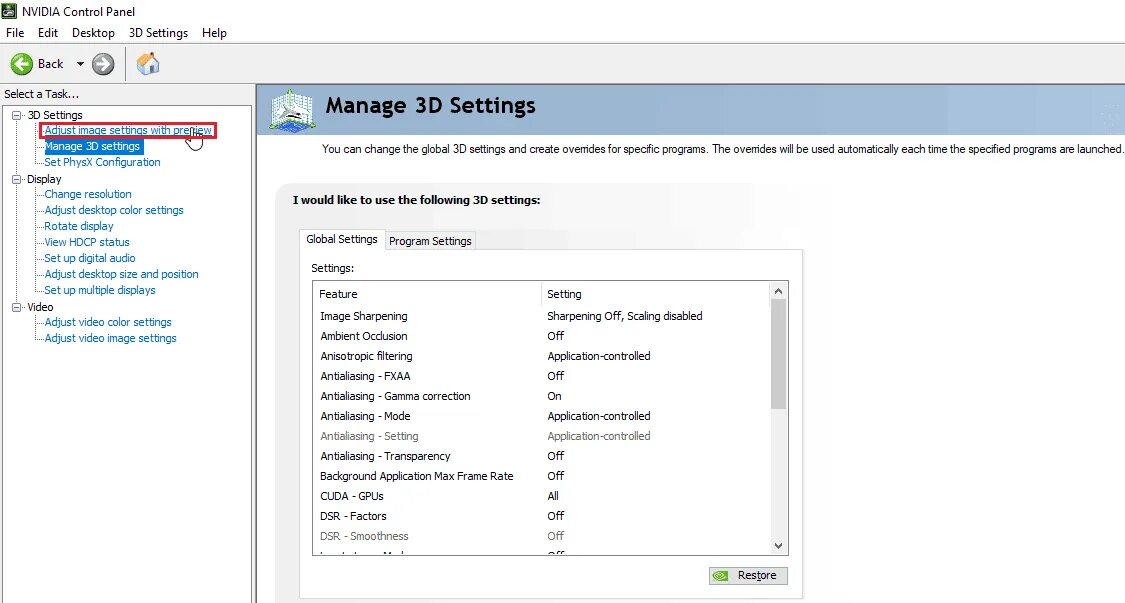Select the Anisotropic filtering row
The height and width of the screenshot is (603, 1125).
click(x=541, y=357)
